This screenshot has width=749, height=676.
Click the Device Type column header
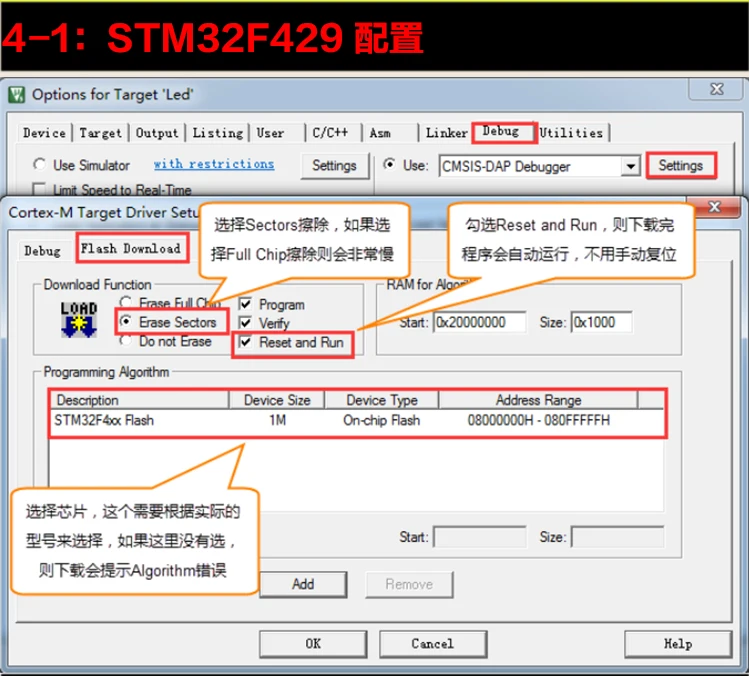click(x=382, y=400)
